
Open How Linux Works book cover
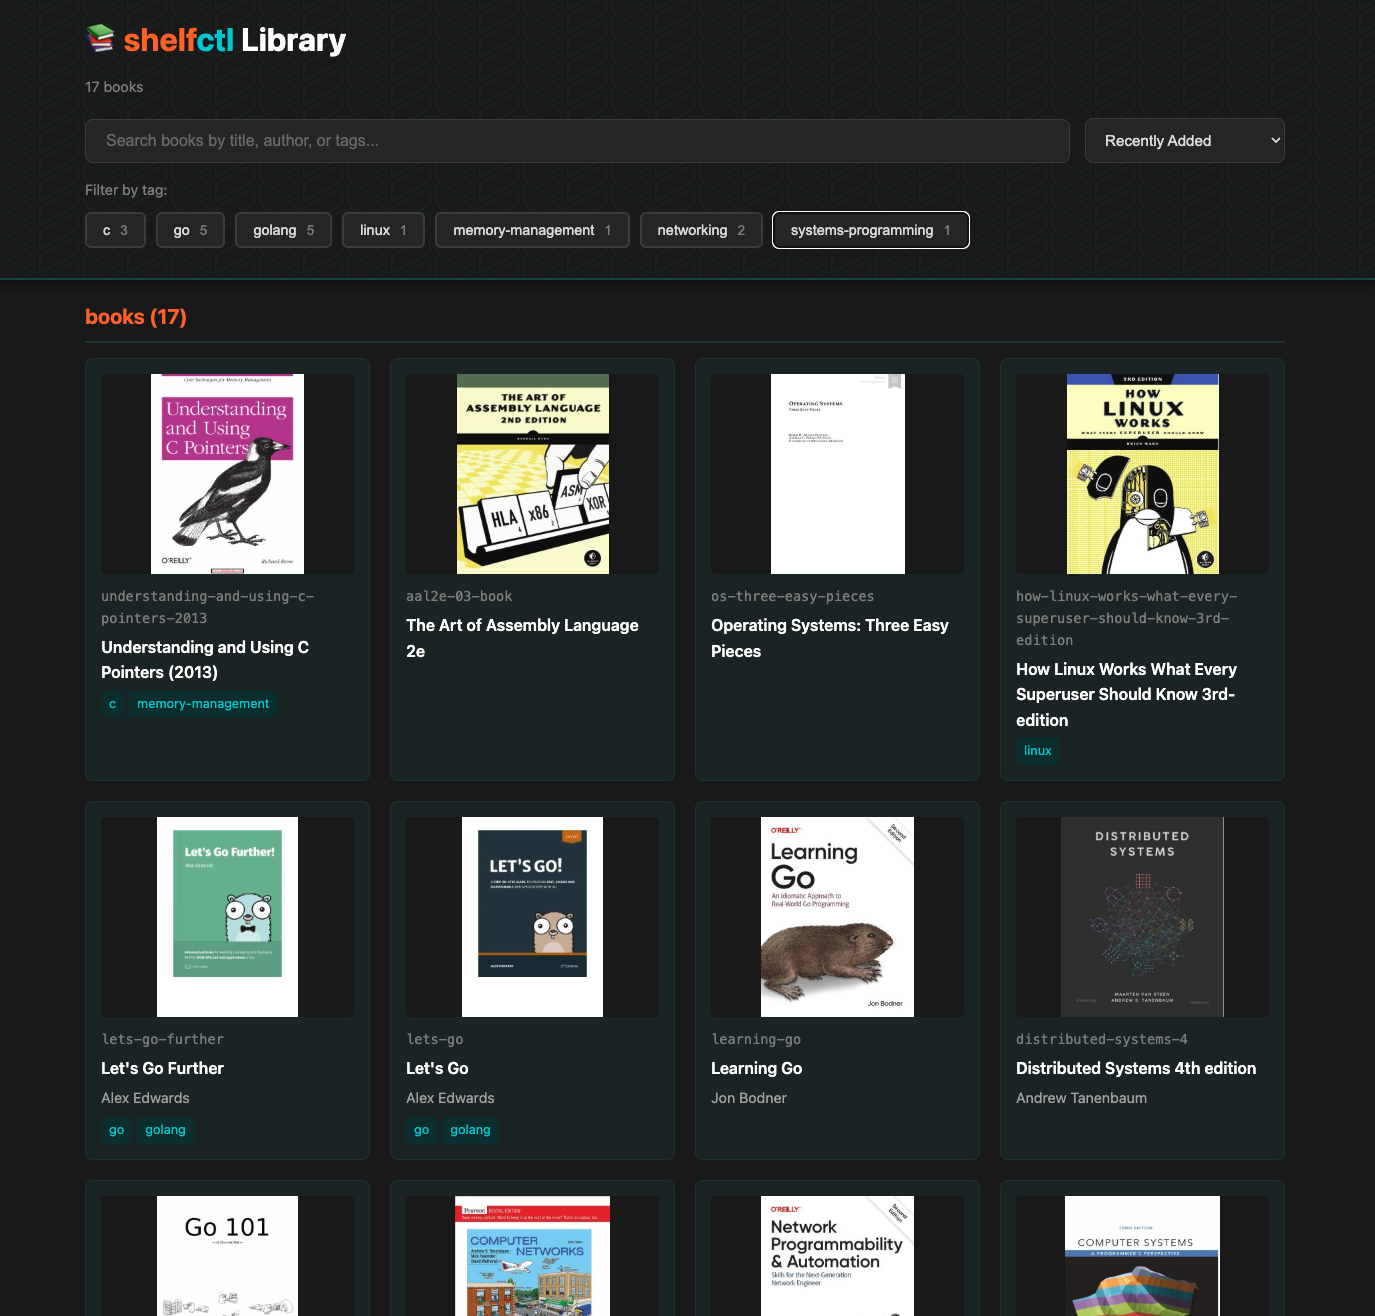point(1142,474)
